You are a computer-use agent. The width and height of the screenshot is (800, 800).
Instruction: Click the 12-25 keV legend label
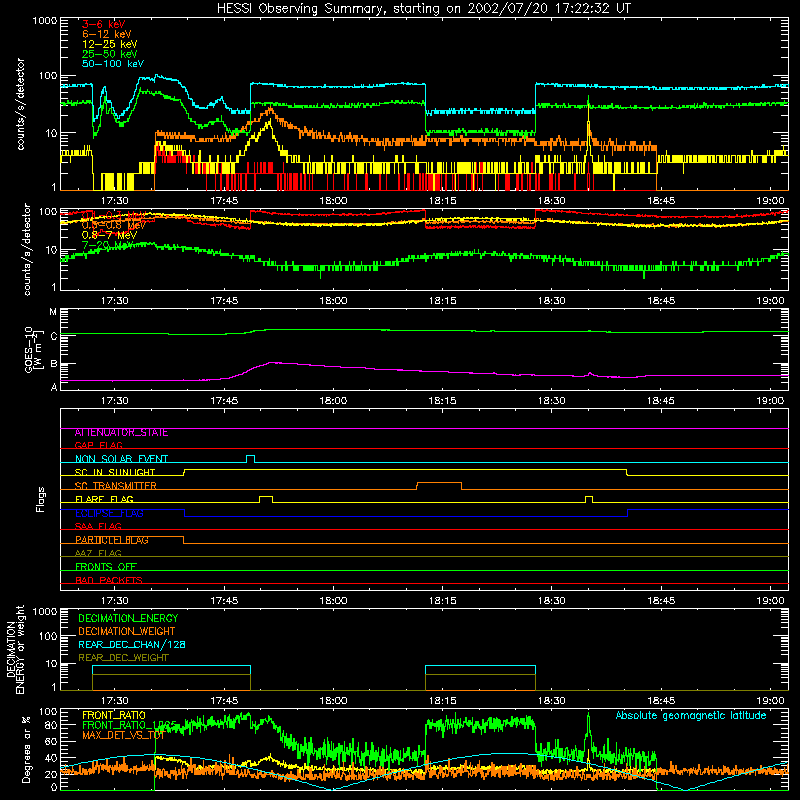point(110,44)
